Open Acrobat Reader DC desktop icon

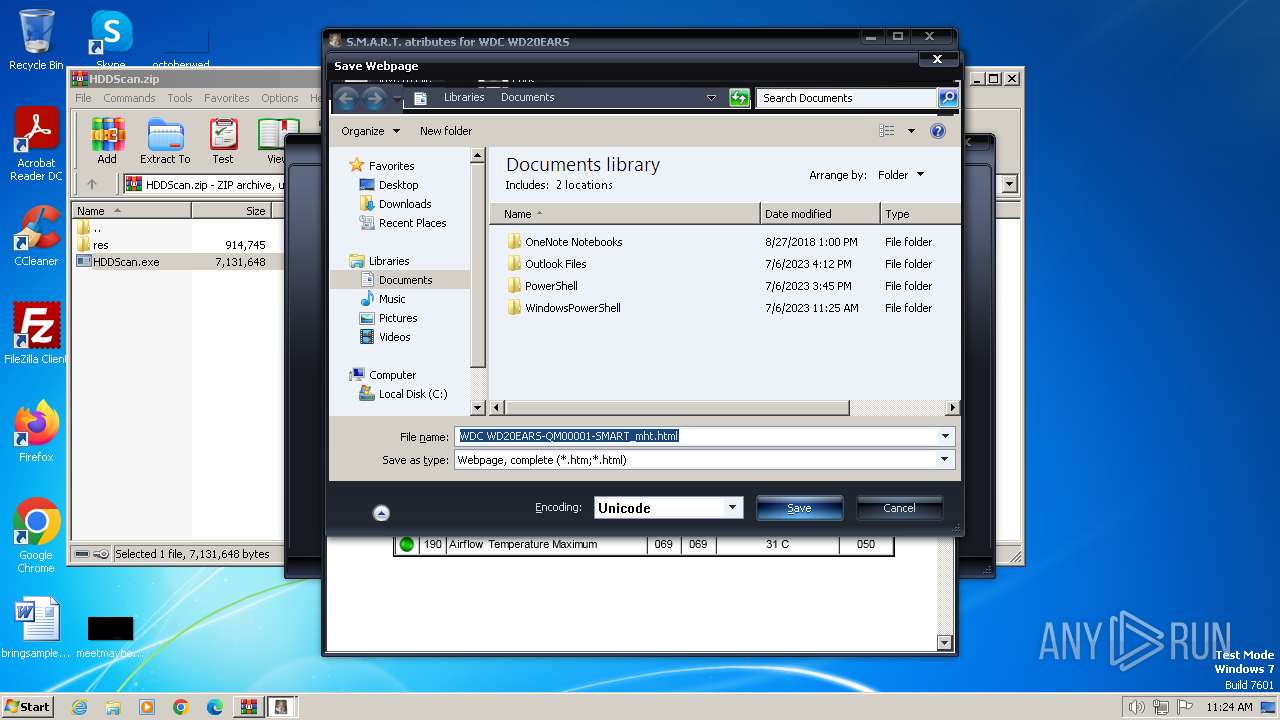coord(36,145)
